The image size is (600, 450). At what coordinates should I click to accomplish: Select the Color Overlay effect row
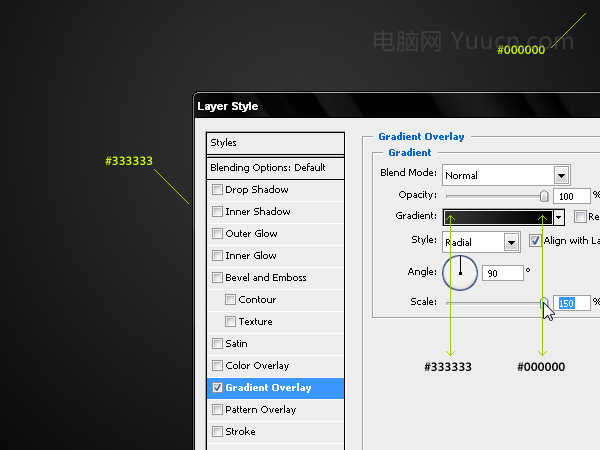[275, 366]
